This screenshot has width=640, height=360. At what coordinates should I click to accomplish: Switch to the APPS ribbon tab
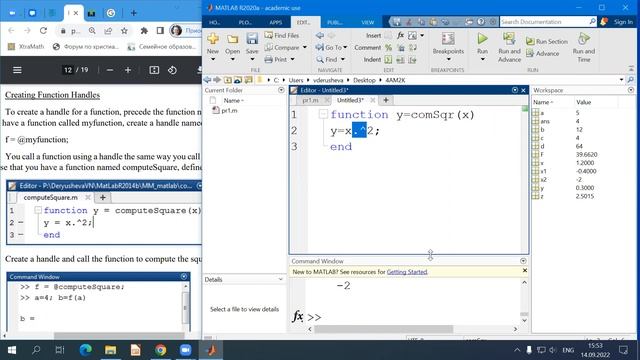(x=276, y=22)
